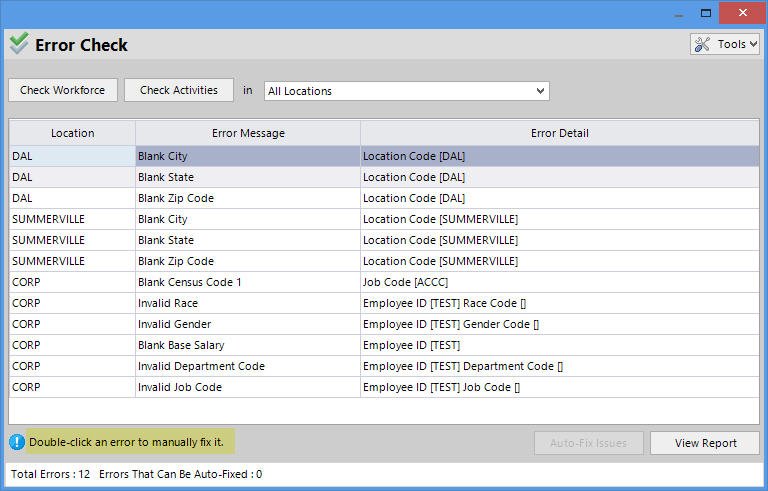The width and height of the screenshot is (768, 491).
Task: Select the SUMMERVILLE Blank Zip Code error cell
Action: [x=248, y=261]
